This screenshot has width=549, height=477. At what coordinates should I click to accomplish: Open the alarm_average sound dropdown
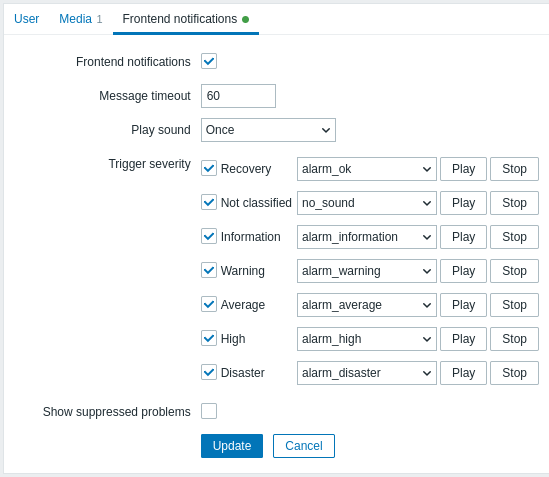[x=367, y=305]
